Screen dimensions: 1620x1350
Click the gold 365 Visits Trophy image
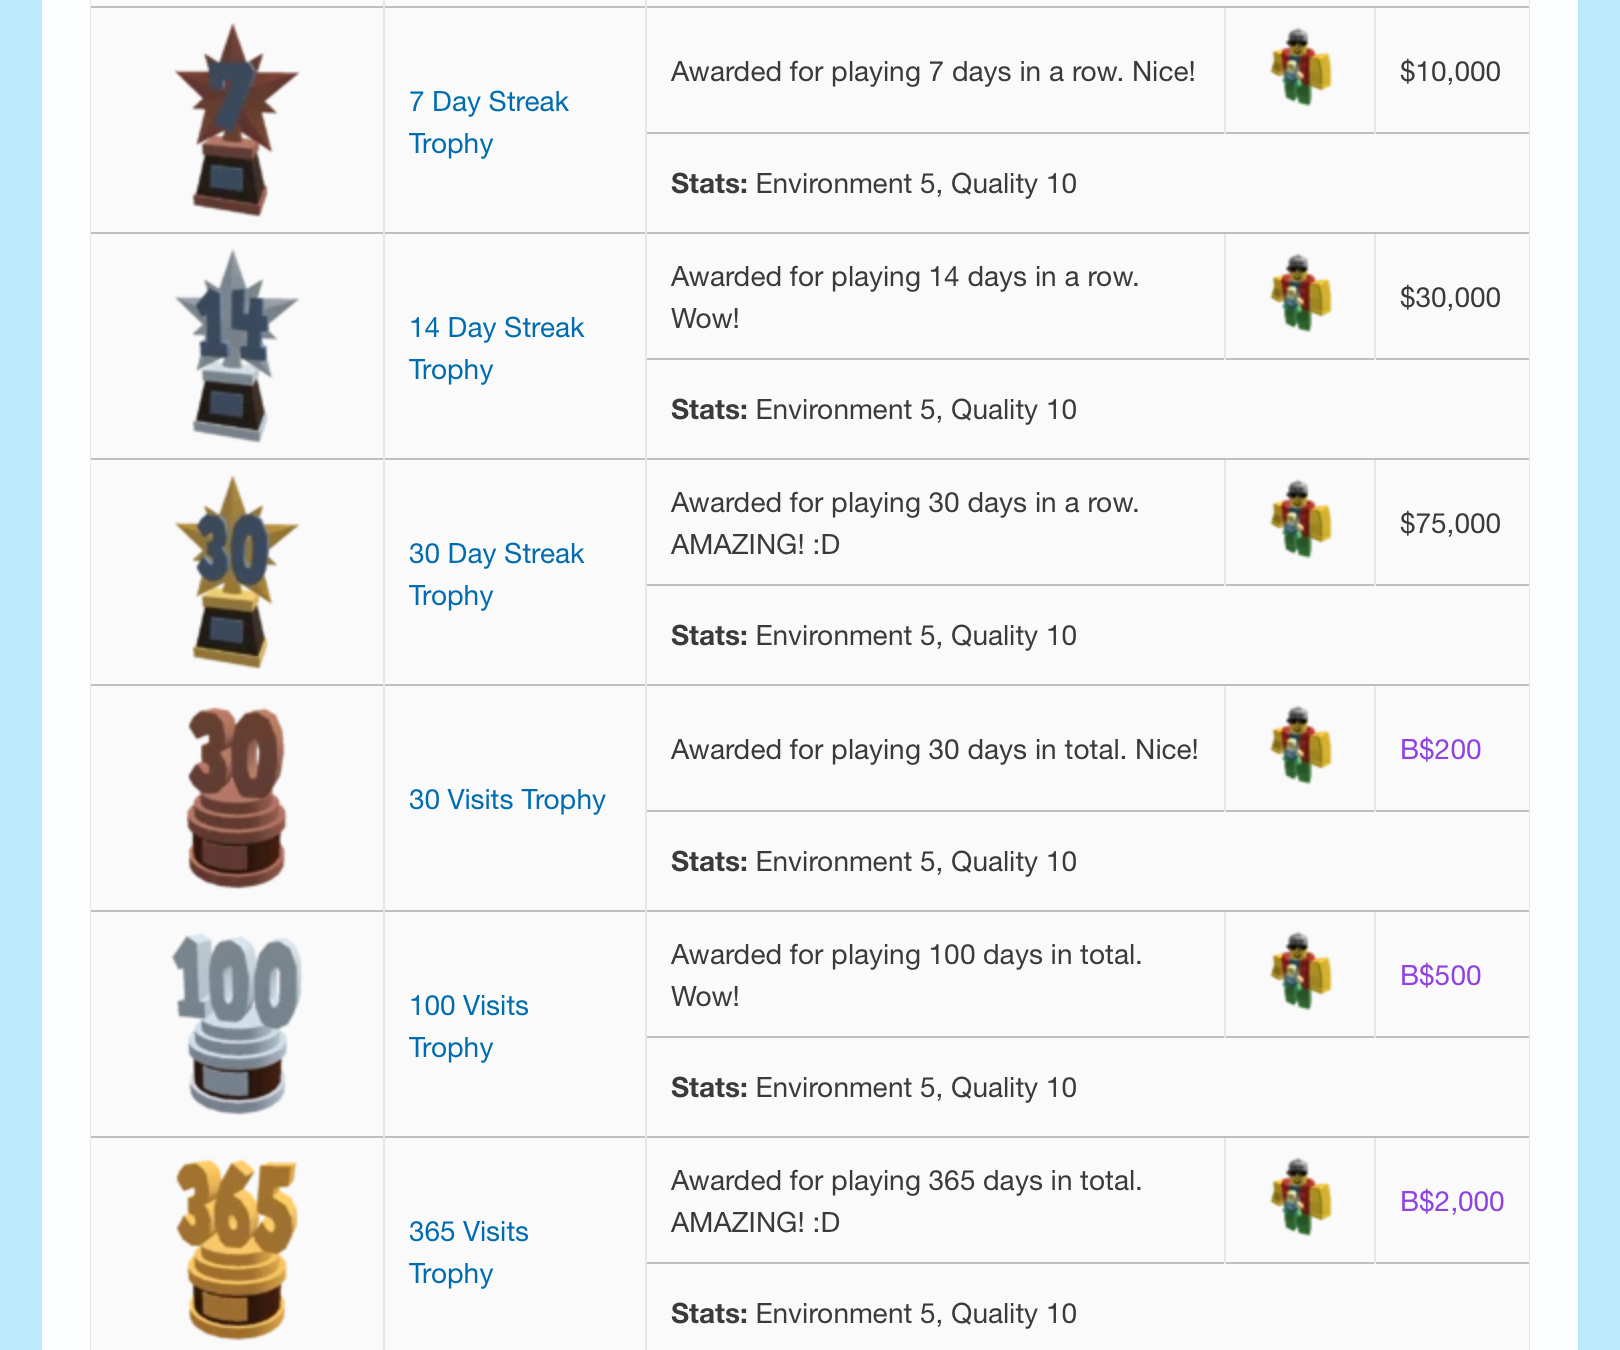coord(237,1250)
